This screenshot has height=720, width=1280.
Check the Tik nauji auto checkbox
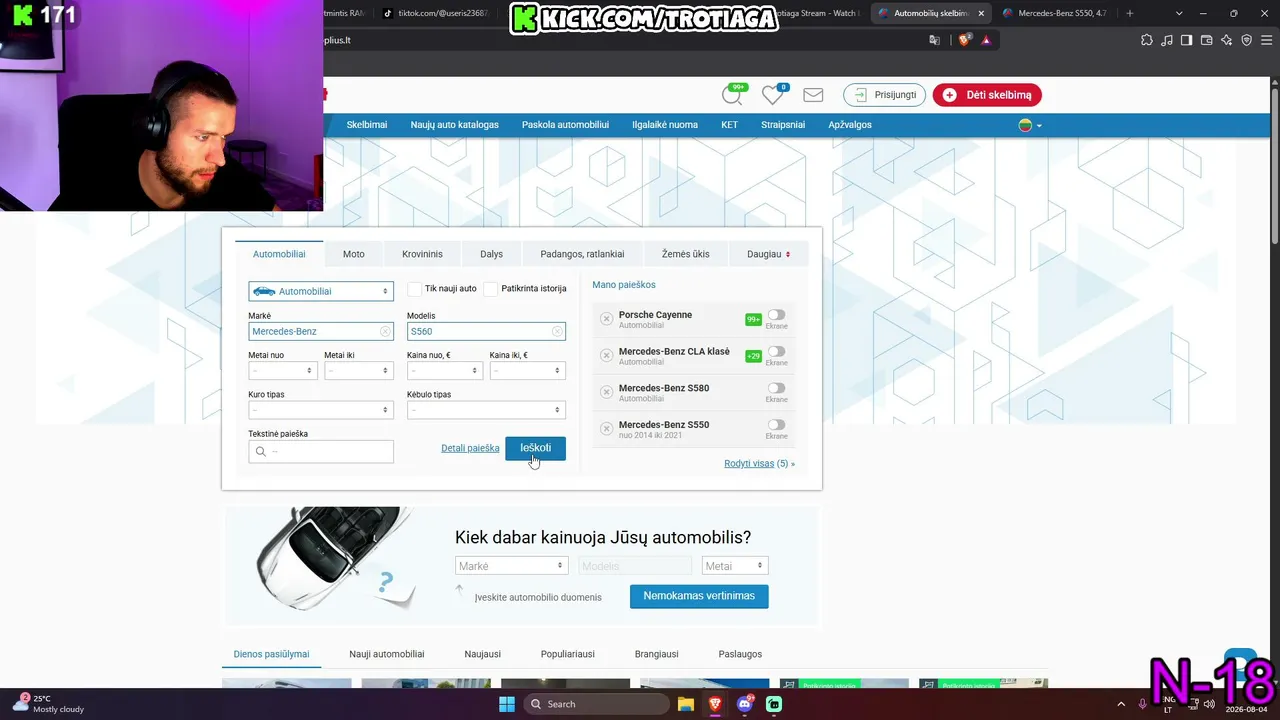pyautogui.click(x=414, y=289)
